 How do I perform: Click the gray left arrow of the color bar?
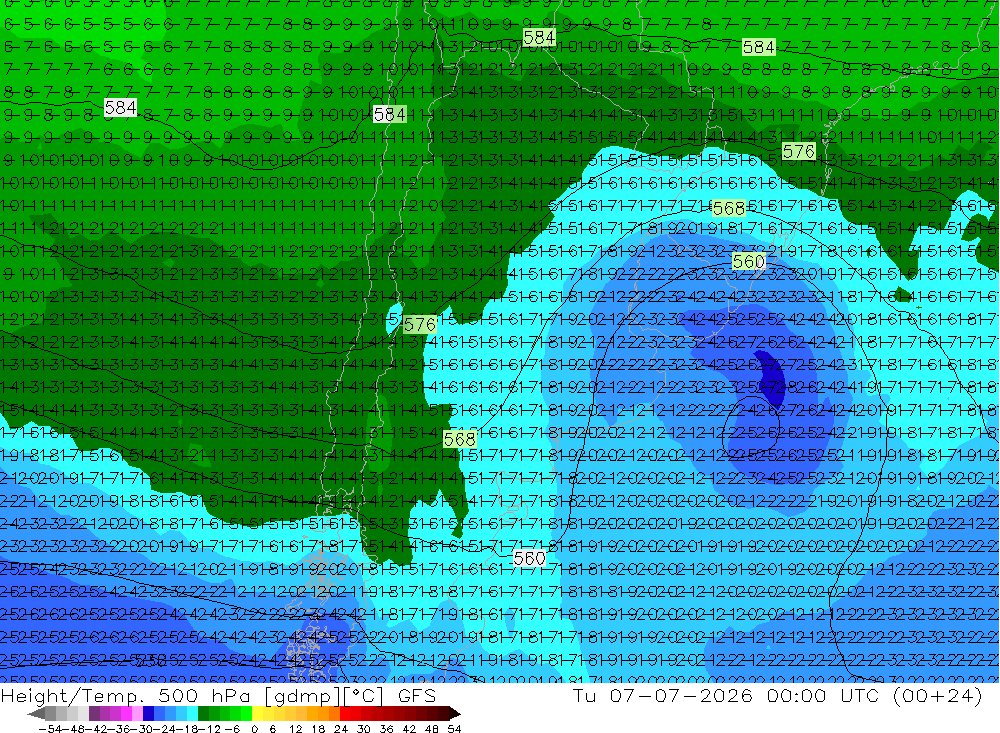[x=36, y=714]
